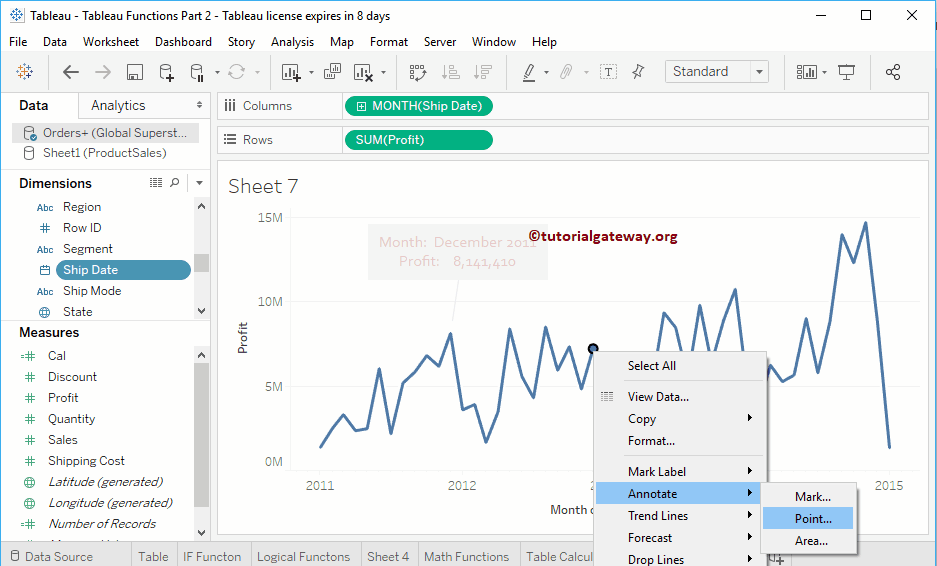Select Point... in the Annotate submenu
The width and height of the screenshot is (937, 566).
click(812, 518)
